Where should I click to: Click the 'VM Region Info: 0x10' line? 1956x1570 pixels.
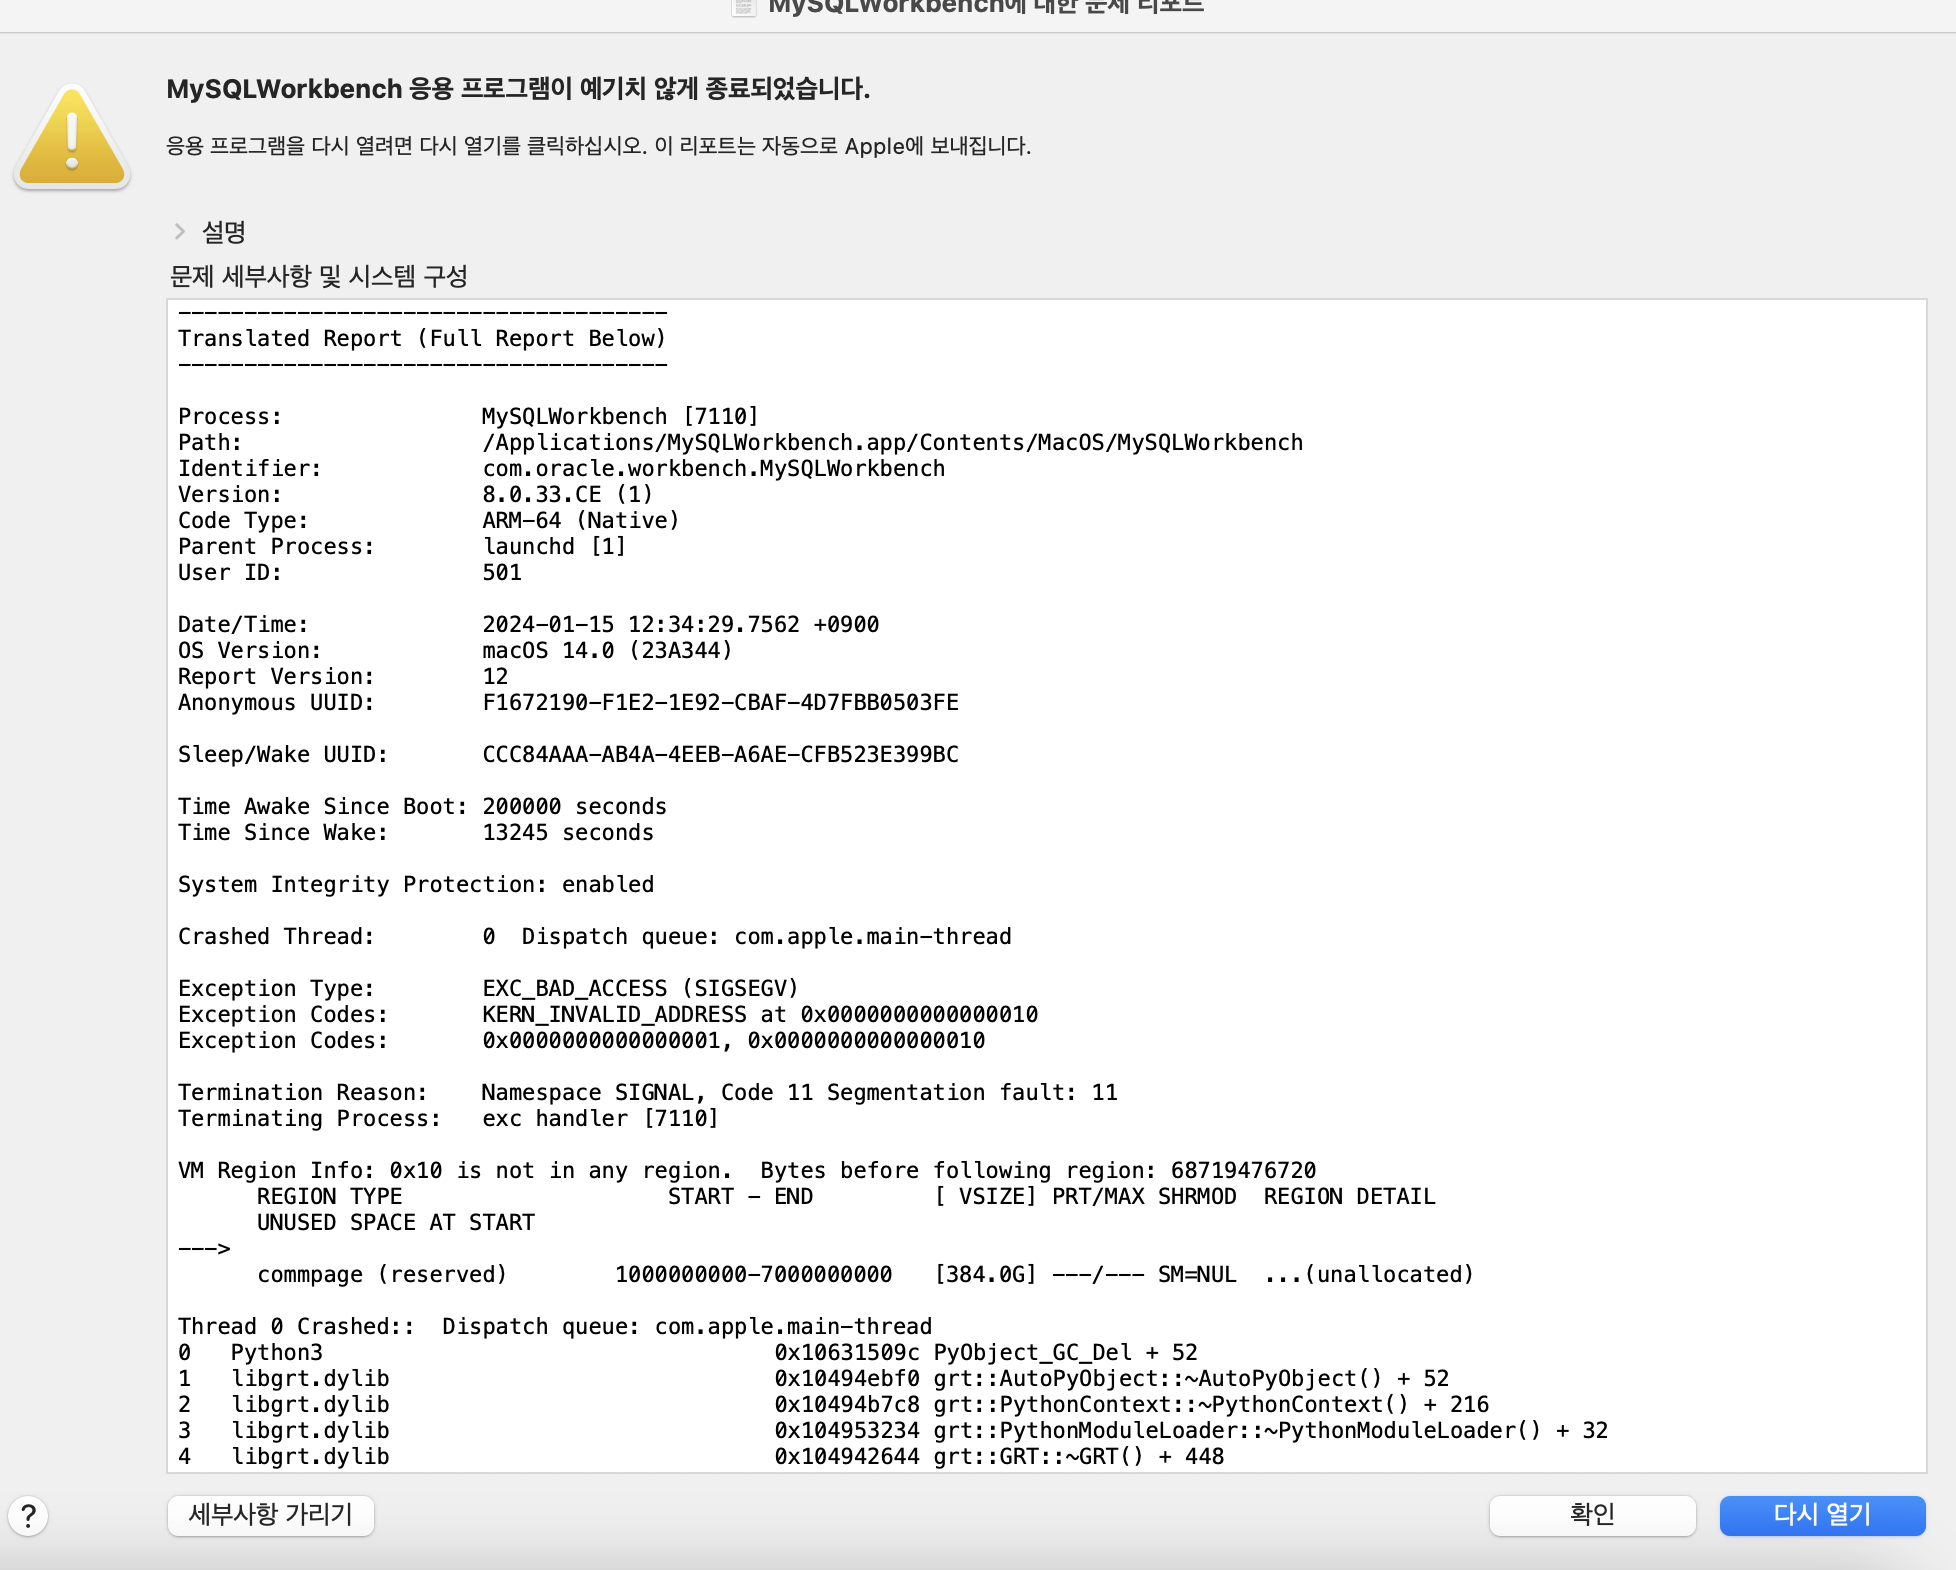pyautogui.click(x=747, y=1171)
